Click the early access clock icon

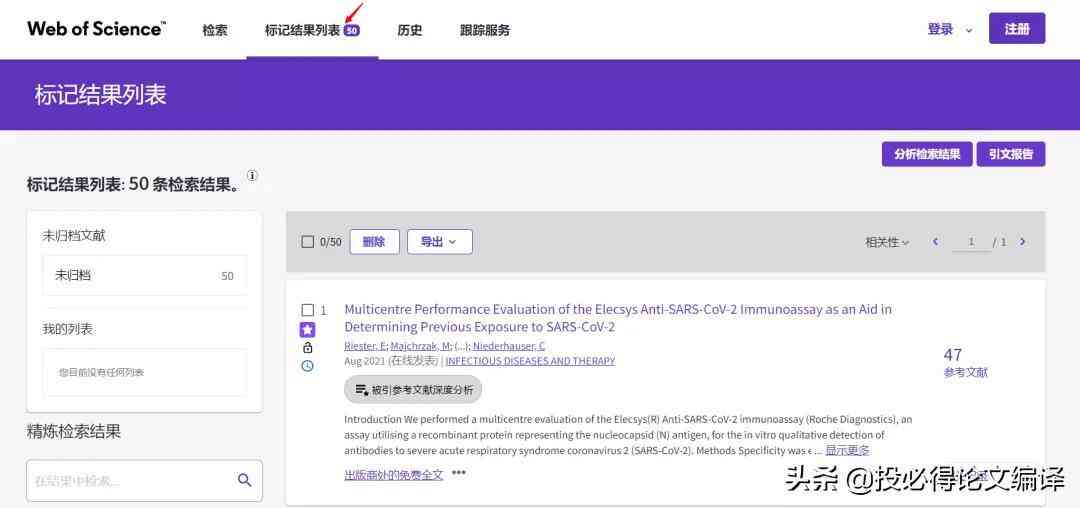[x=307, y=366]
